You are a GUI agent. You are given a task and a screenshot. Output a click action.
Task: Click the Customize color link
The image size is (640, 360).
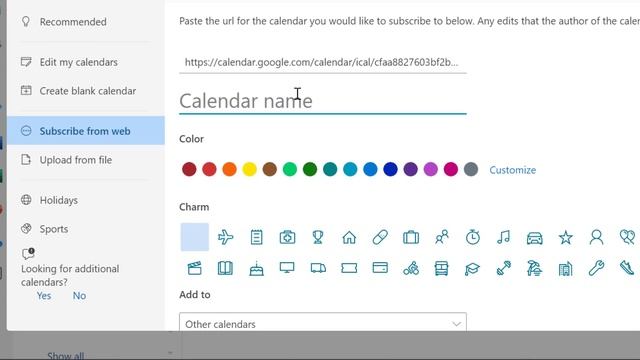(513, 170)
